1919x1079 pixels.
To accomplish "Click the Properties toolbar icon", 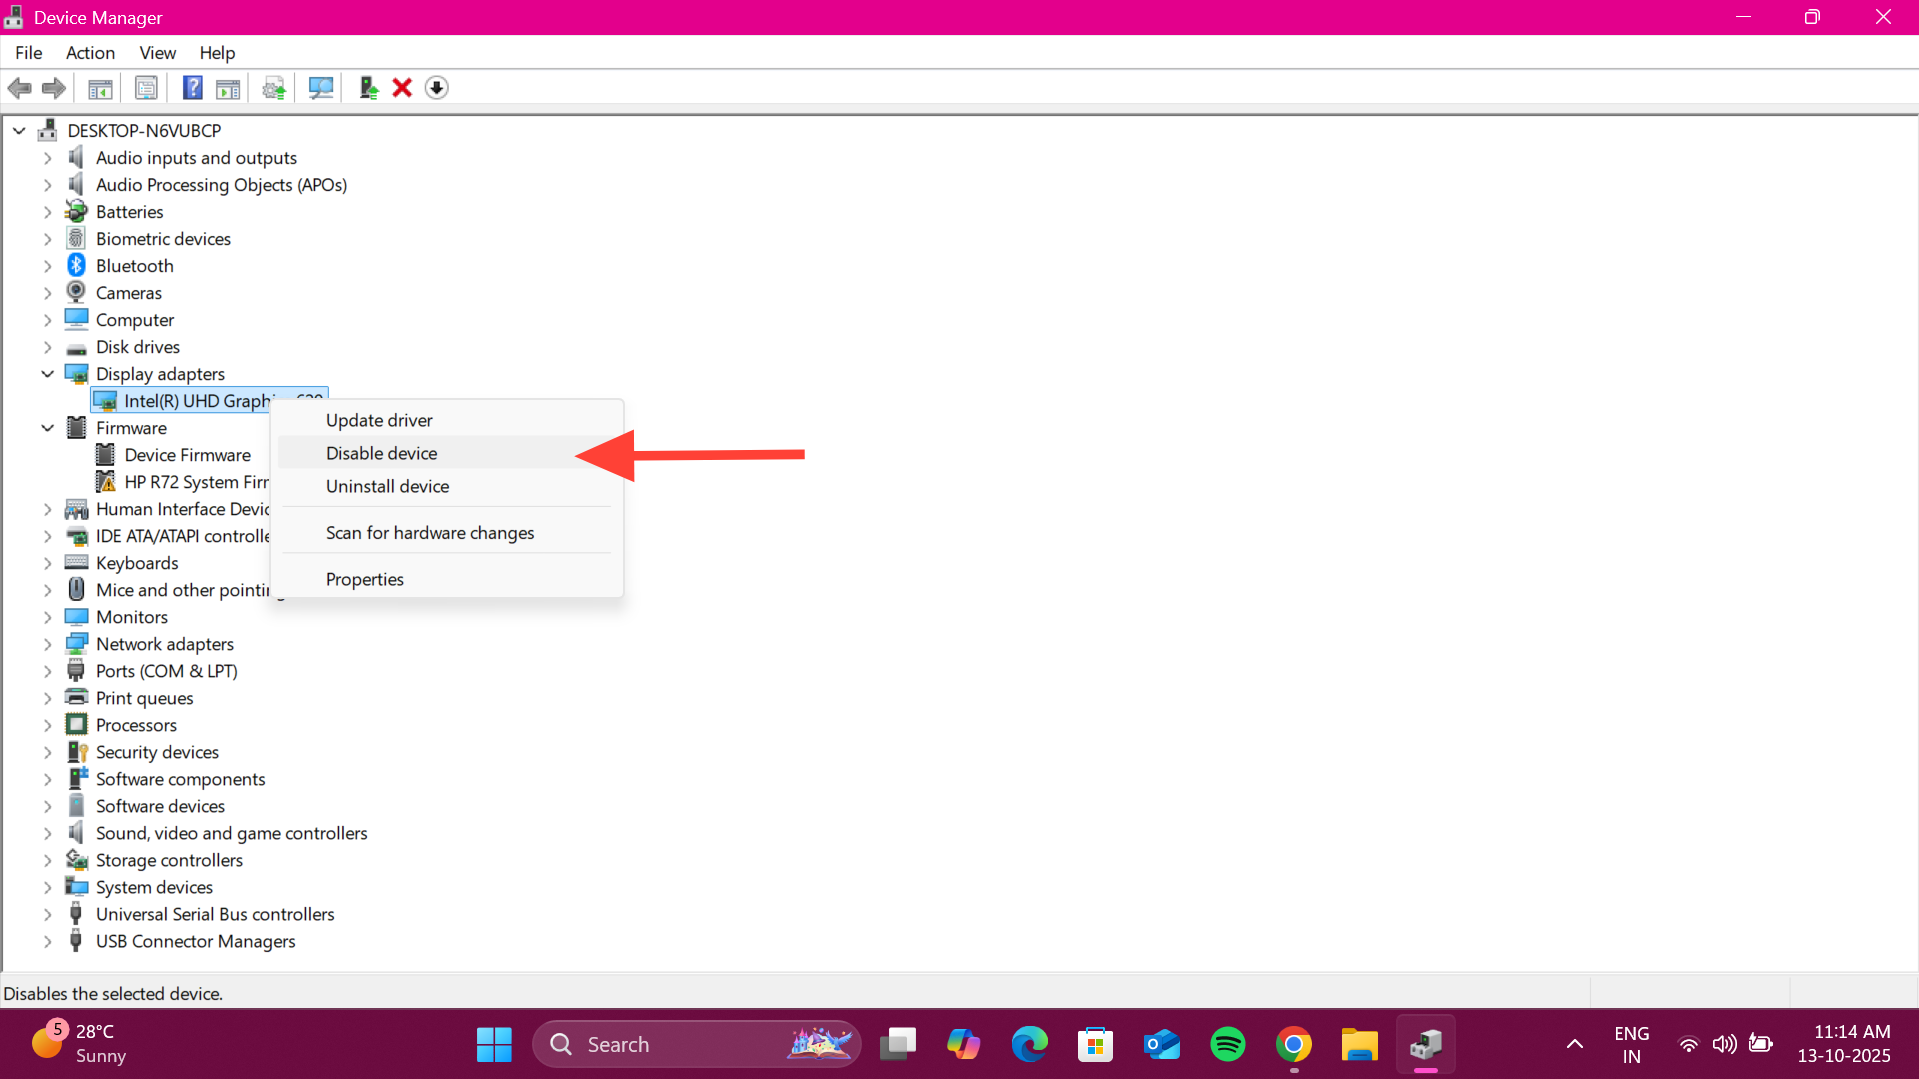I will [146, 88].
